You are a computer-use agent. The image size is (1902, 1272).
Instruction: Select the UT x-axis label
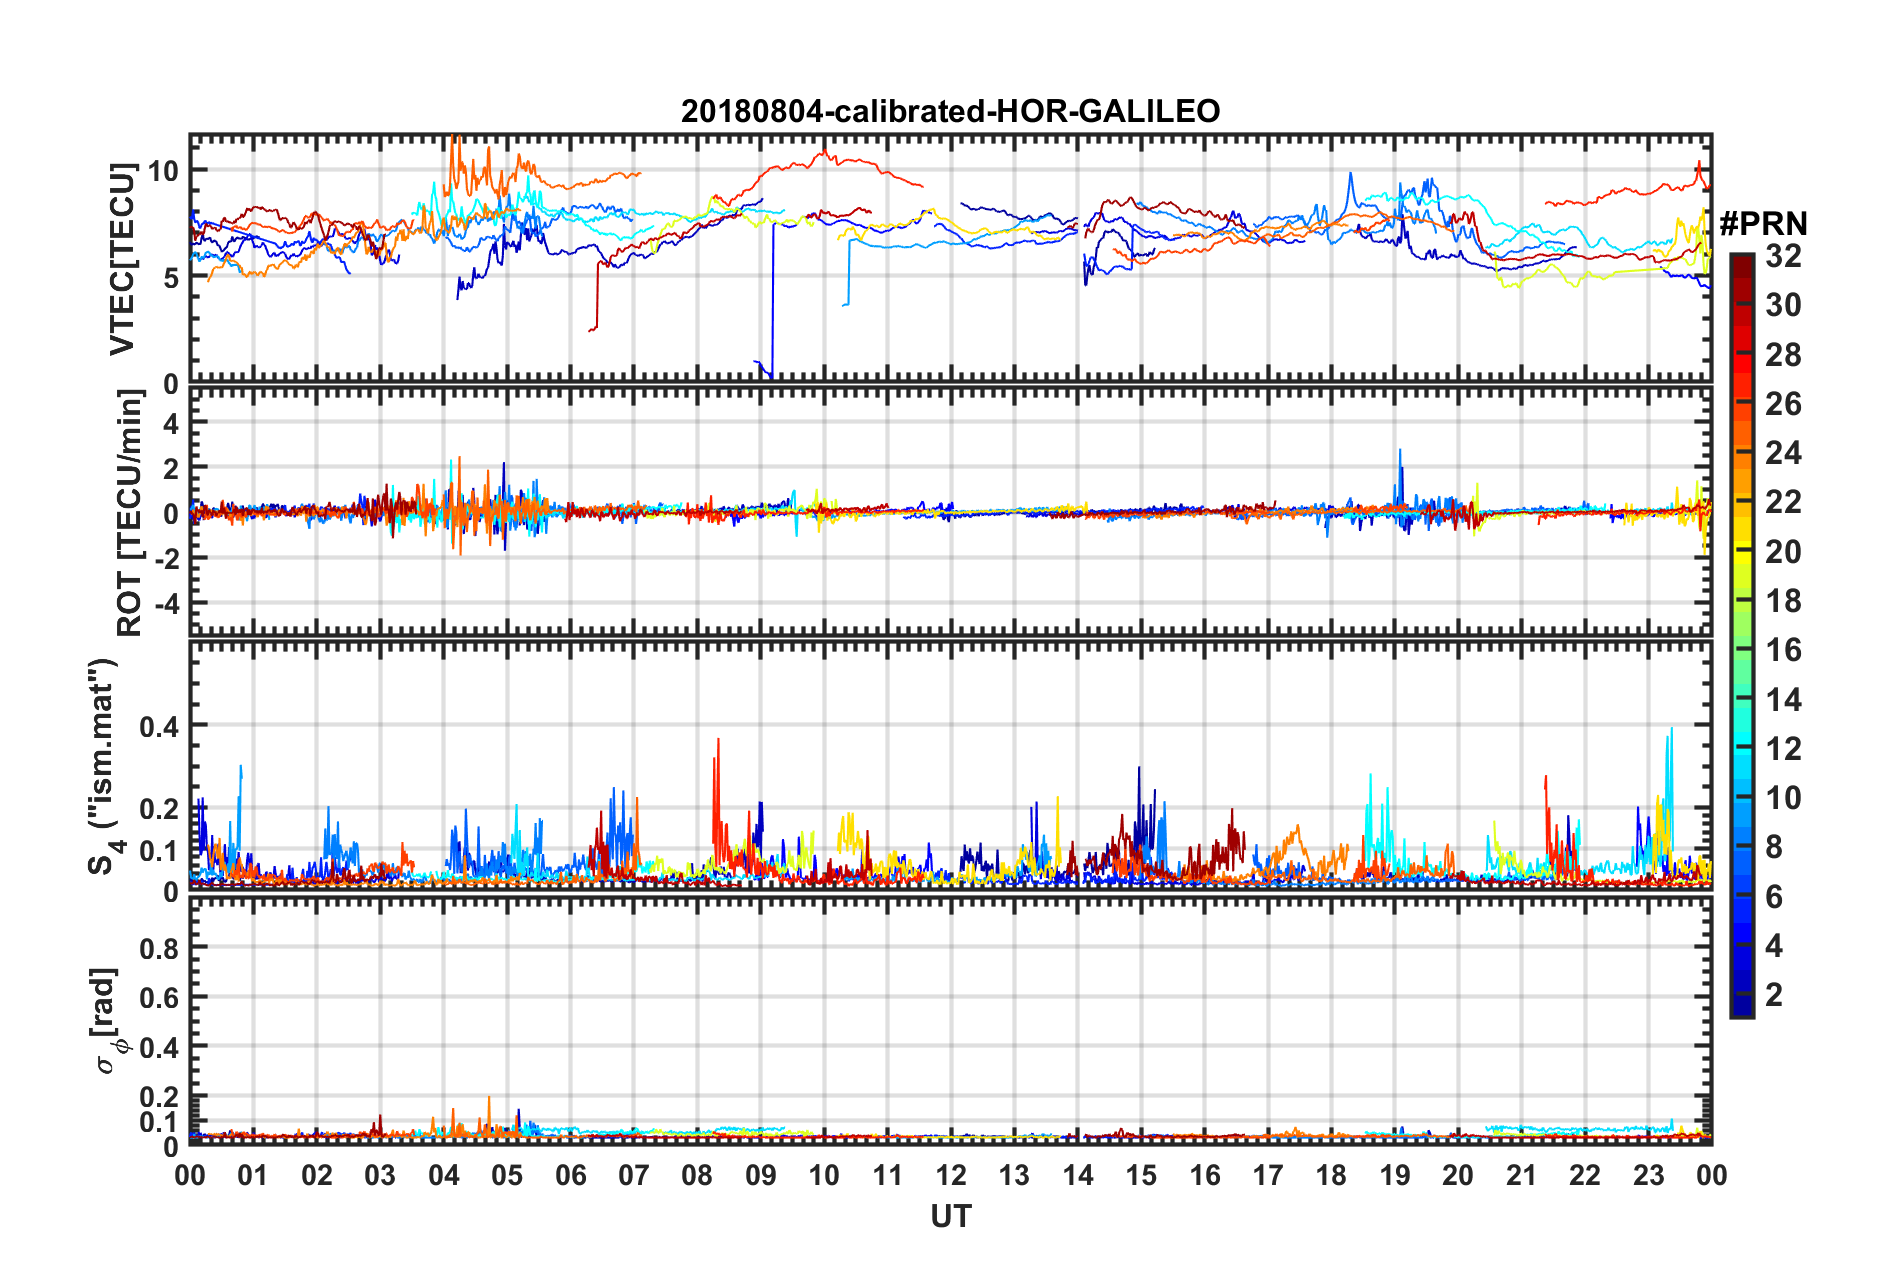(x=951, y=1216)
